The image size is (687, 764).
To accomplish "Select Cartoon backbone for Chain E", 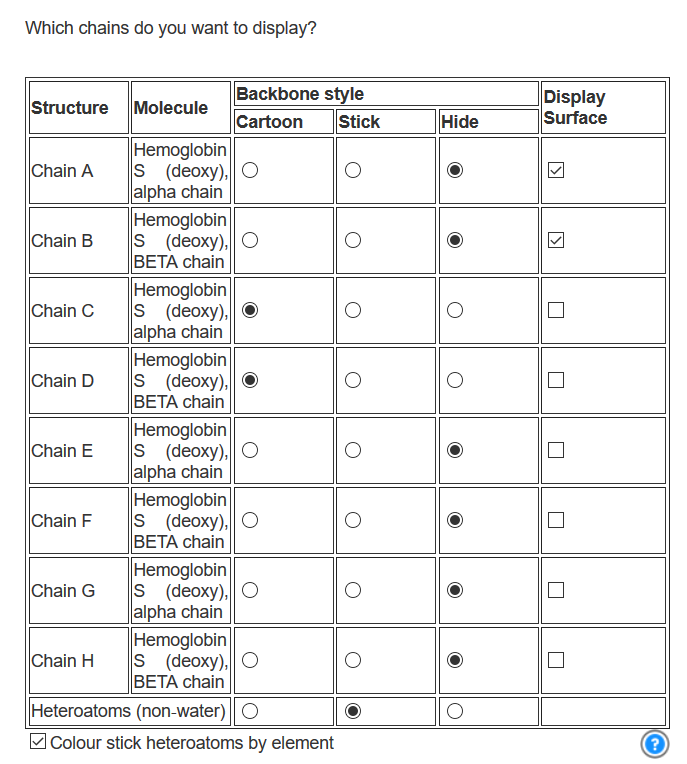I will point(250,450).
